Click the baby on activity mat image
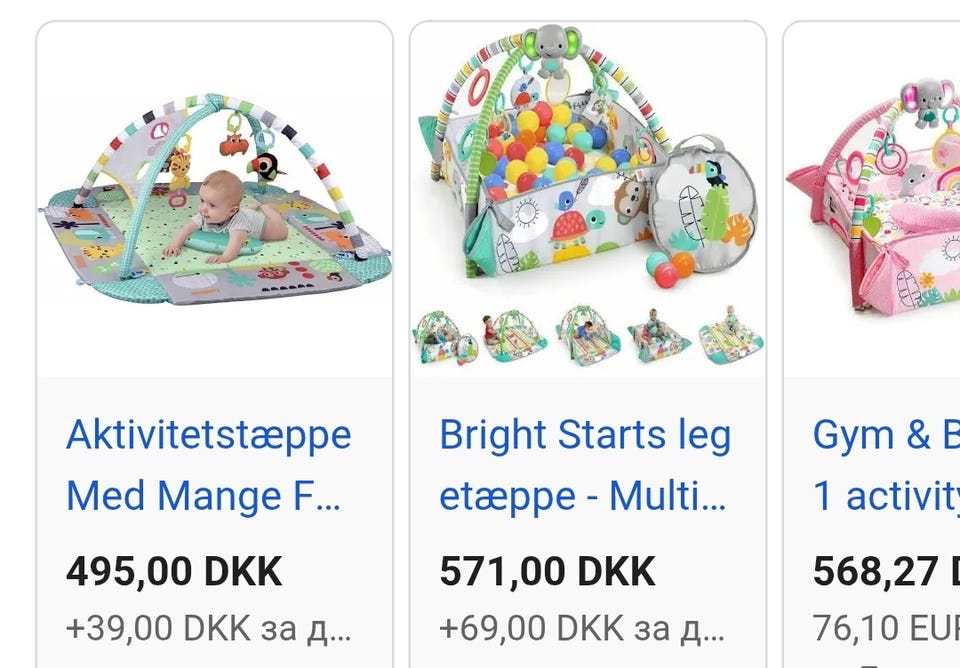Image resolution: width=960 pixels, height=668 pixels. point(214,199)
